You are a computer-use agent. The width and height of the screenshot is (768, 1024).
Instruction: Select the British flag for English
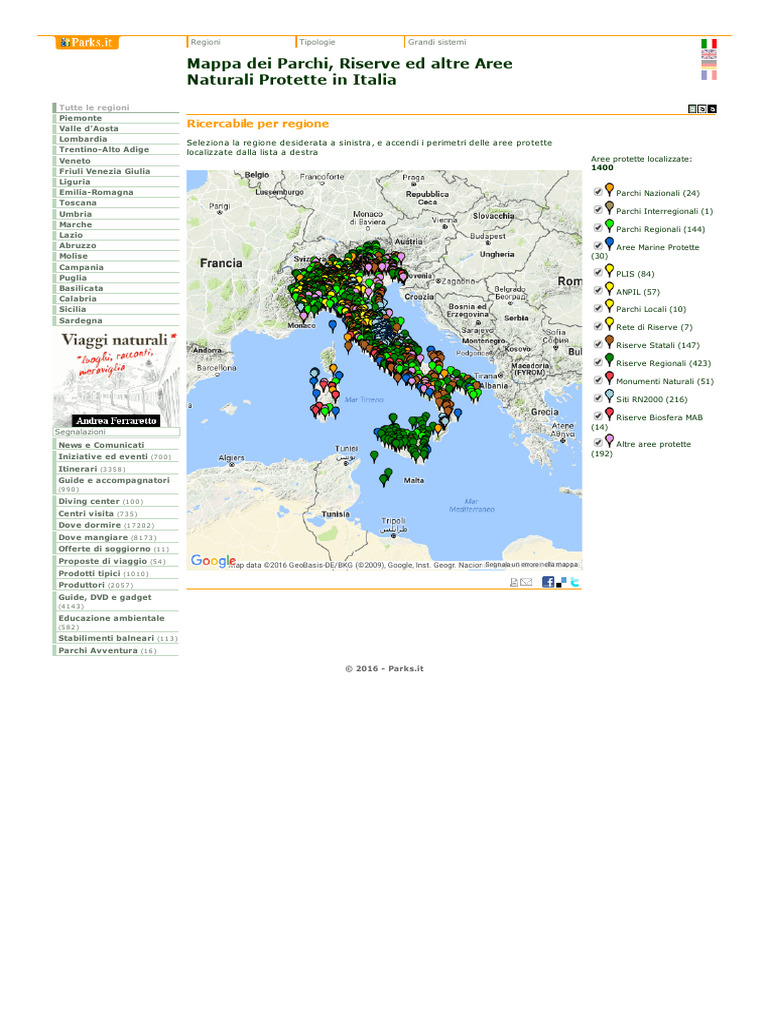tap(709, 54)
